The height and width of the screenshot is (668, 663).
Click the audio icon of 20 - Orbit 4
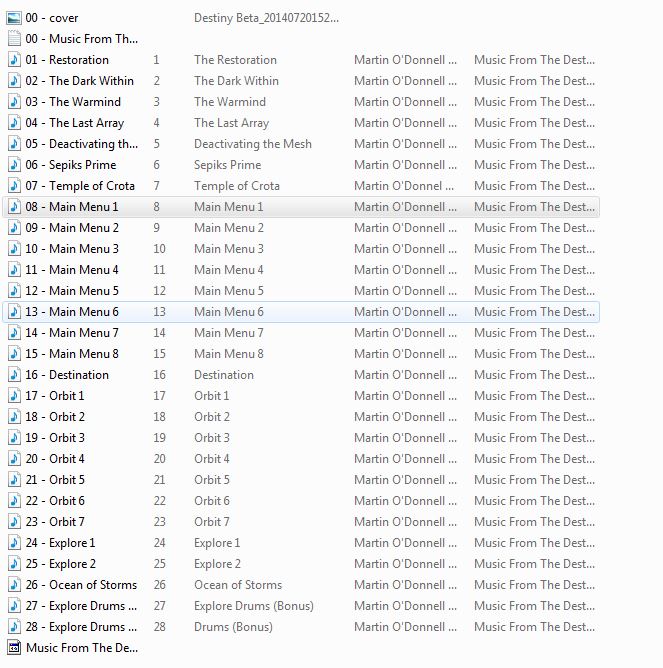click(14, 459)
